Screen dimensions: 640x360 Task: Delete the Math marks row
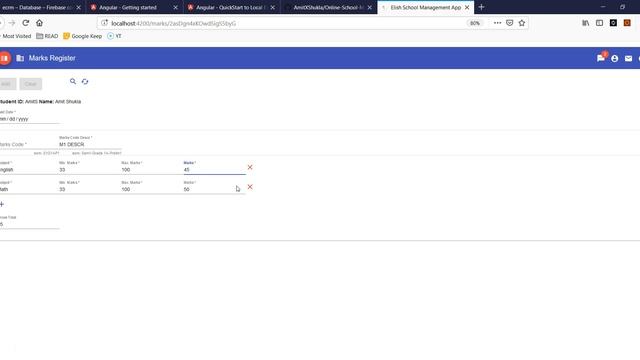click(250, 187)
